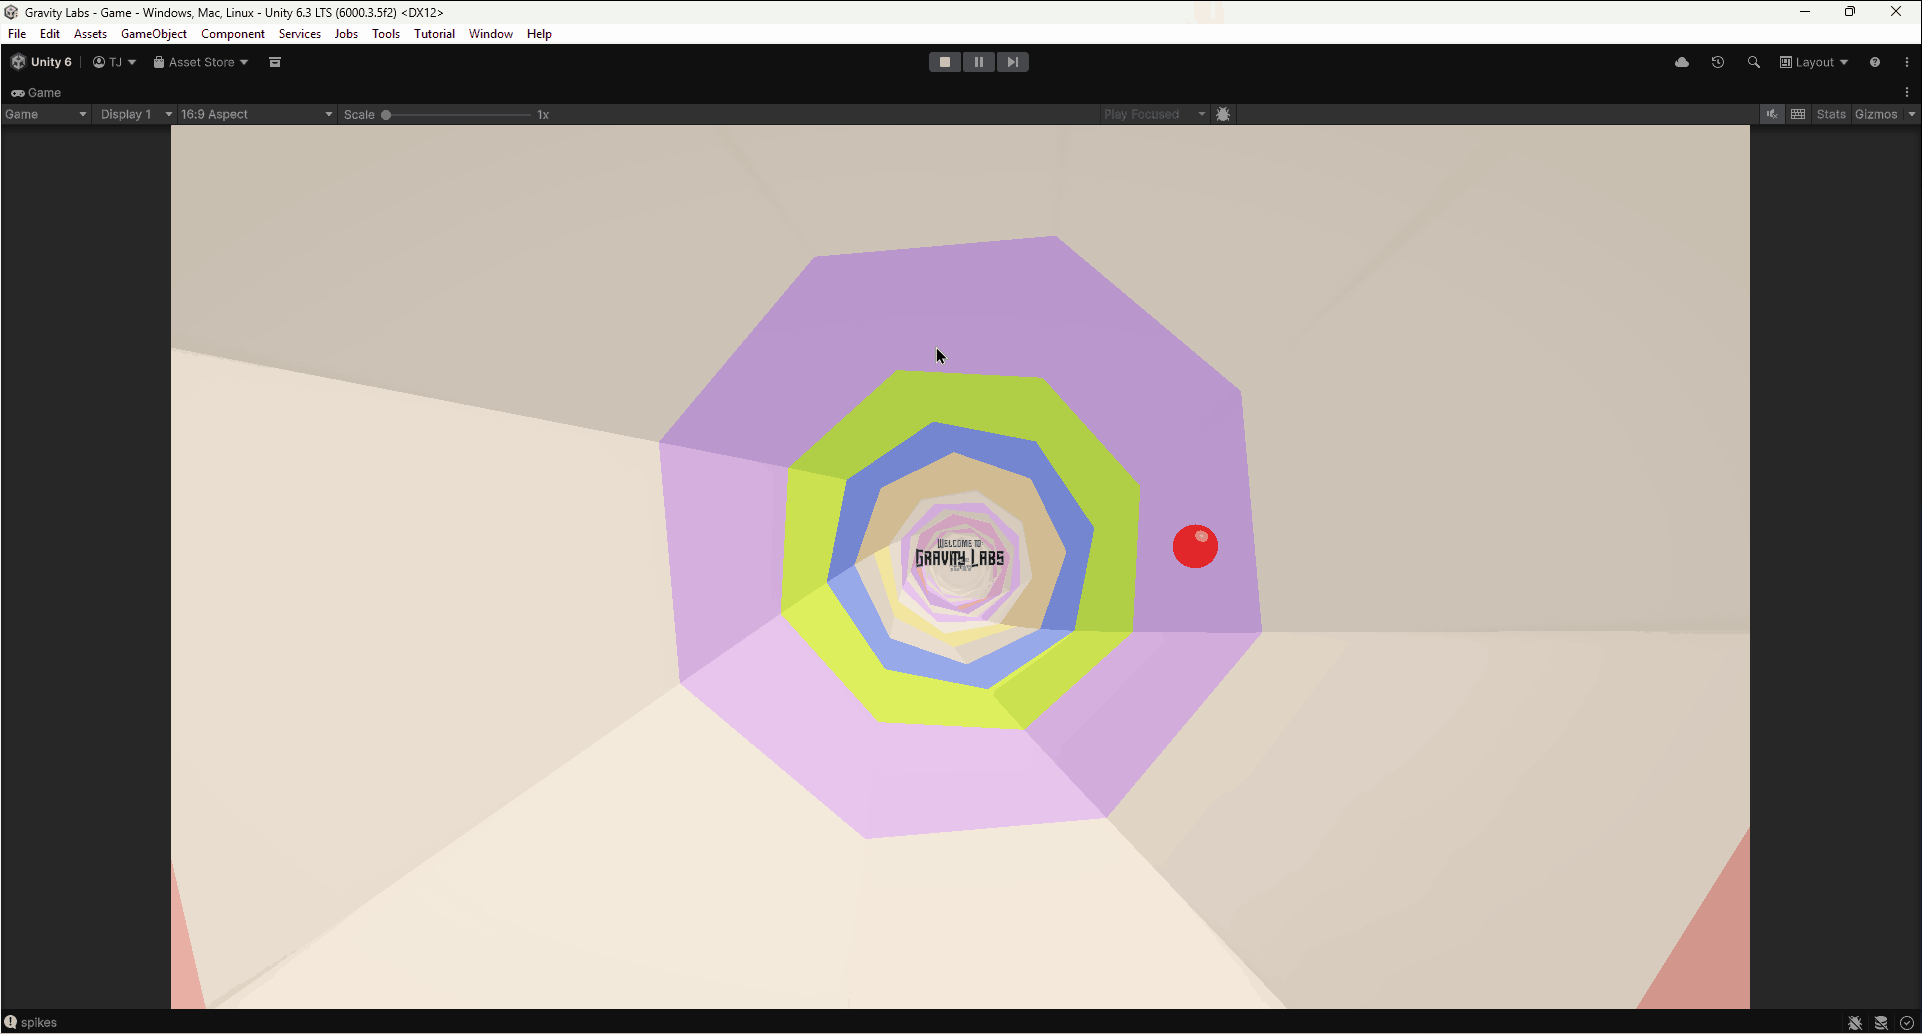The height and width of the screenshot is (1034, 1922).
Task: Click the 'spikes' console status message
Action: 39,1022
